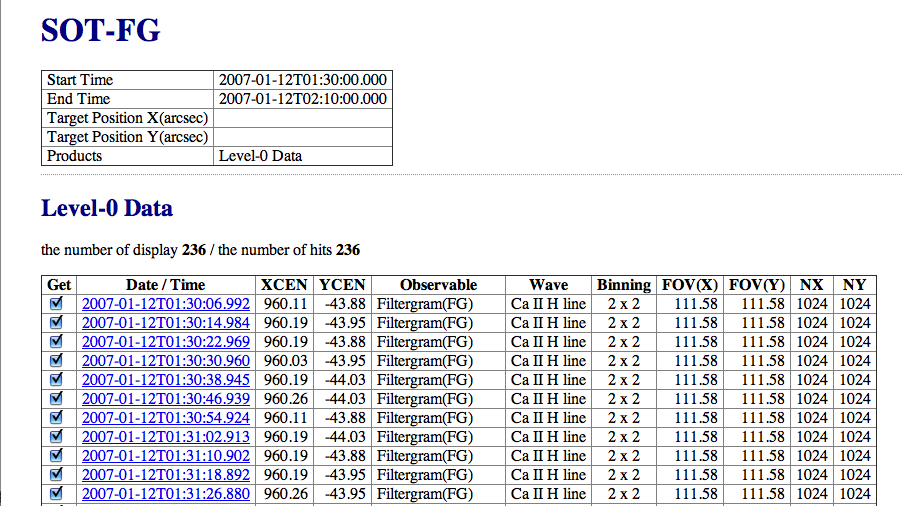Uncheck the box next to 2007-01-12T01:30:38.945
This screenshot has height=506, width=903.
[57, 379]
